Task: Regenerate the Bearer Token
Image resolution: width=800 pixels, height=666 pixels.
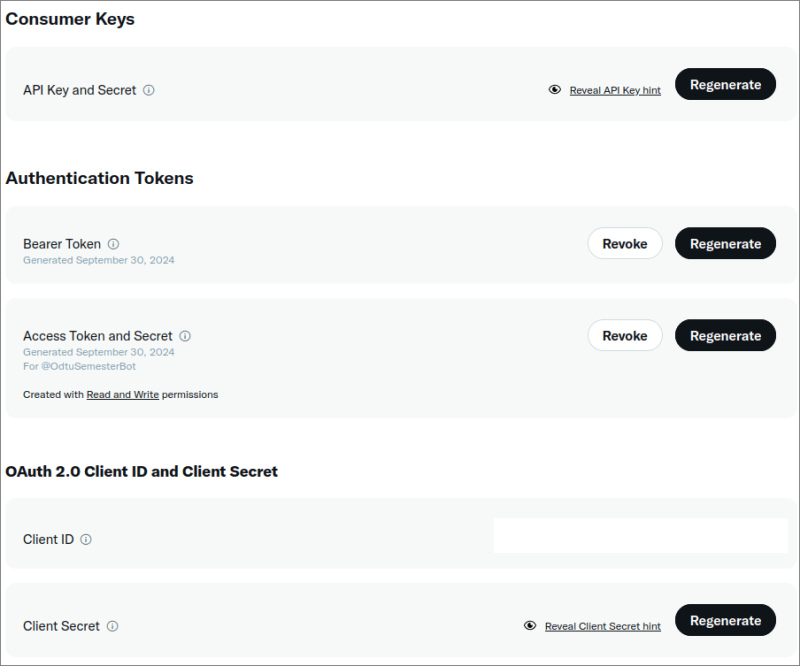Action: pyautogui.click(x=725, y=243)
